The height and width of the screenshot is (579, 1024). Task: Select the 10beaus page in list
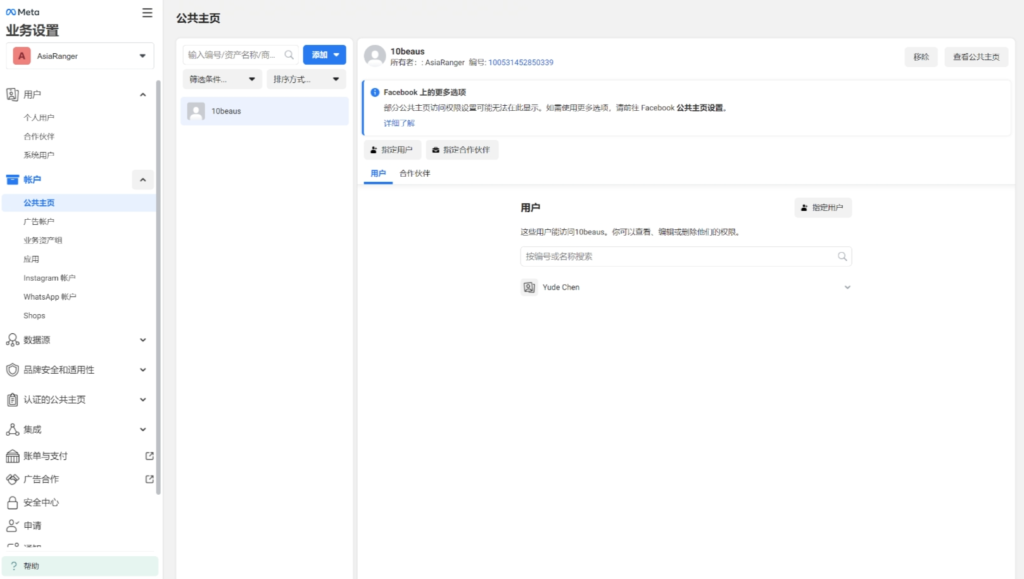[x=264, y=111]
